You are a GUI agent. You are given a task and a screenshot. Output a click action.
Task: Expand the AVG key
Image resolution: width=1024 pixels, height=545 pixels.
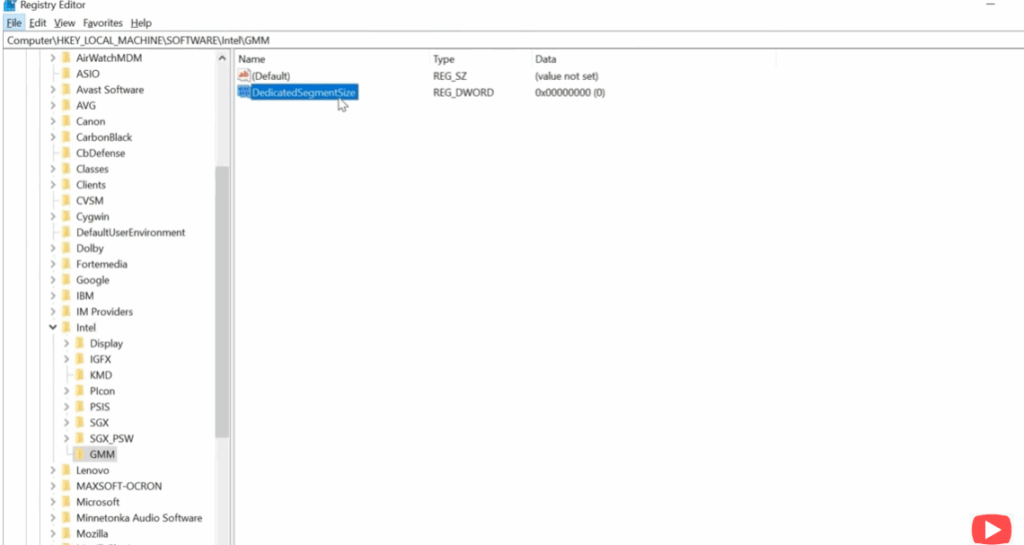53,105
